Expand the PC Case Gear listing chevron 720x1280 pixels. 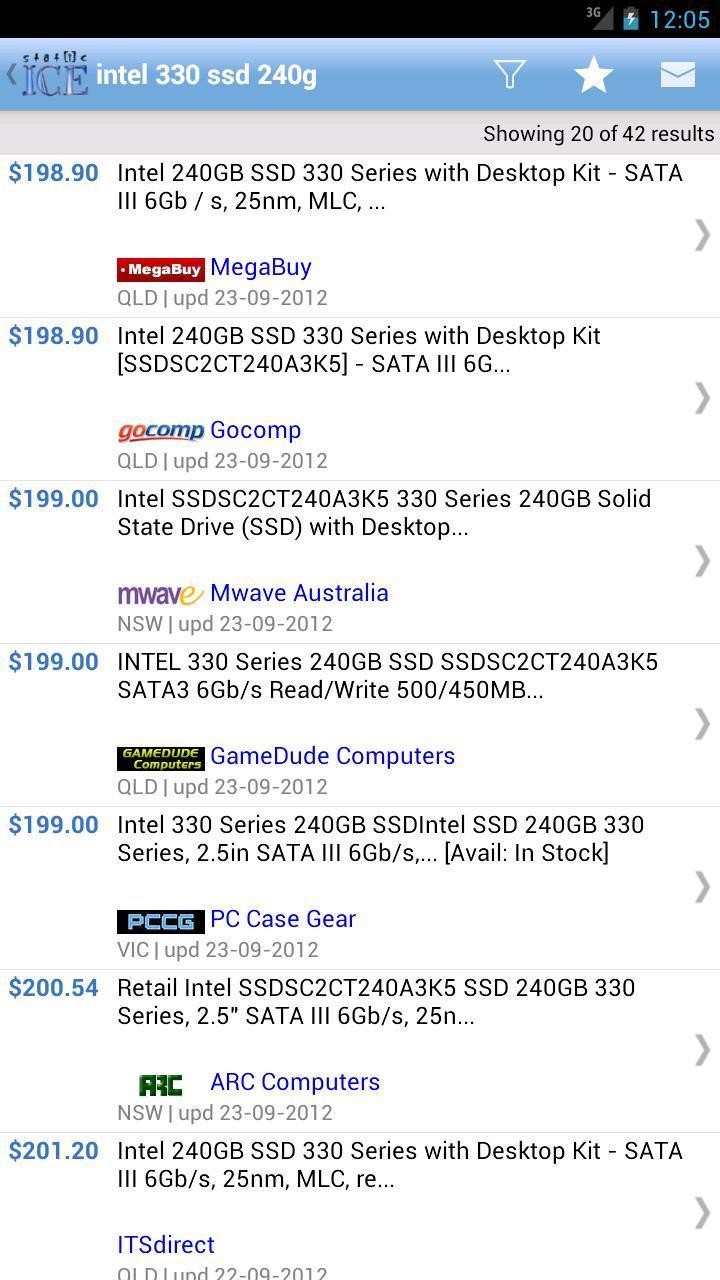[x=703, y=887]
